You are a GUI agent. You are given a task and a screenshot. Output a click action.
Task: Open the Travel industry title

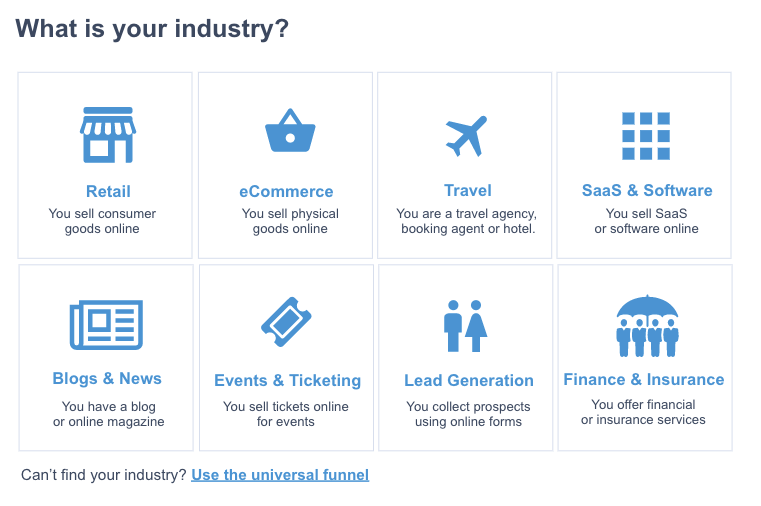coord(468,190)
